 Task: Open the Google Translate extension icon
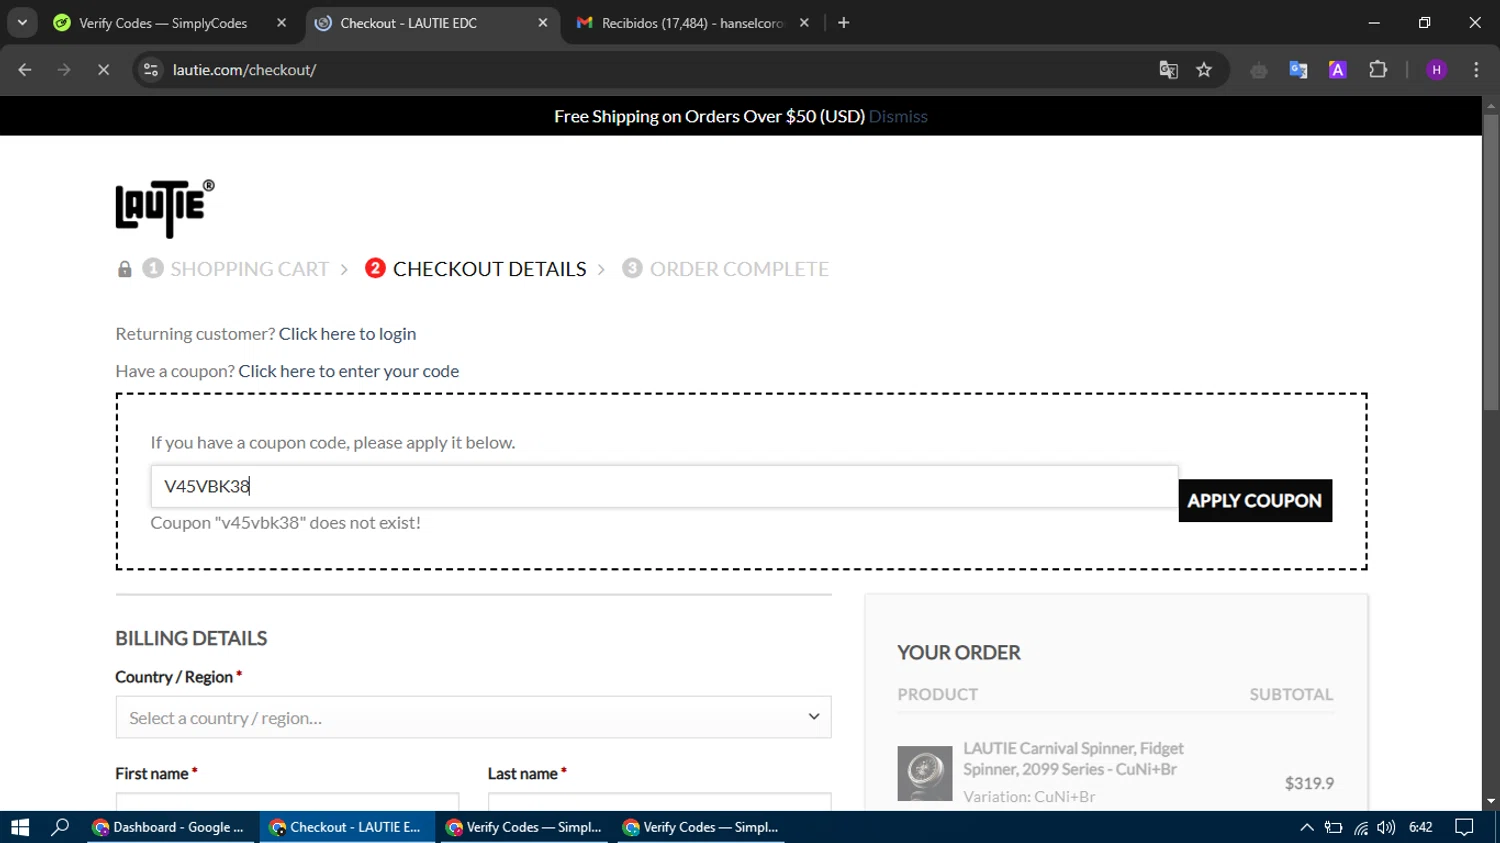click(x=1298, y=70)
